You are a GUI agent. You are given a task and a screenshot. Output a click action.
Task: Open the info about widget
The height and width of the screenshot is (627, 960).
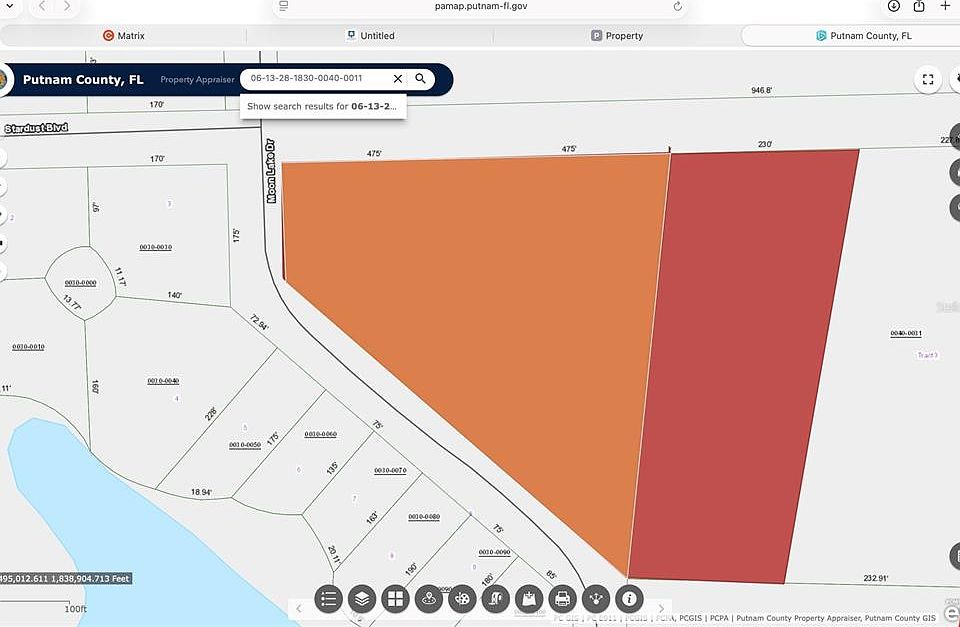coord(629,599)
